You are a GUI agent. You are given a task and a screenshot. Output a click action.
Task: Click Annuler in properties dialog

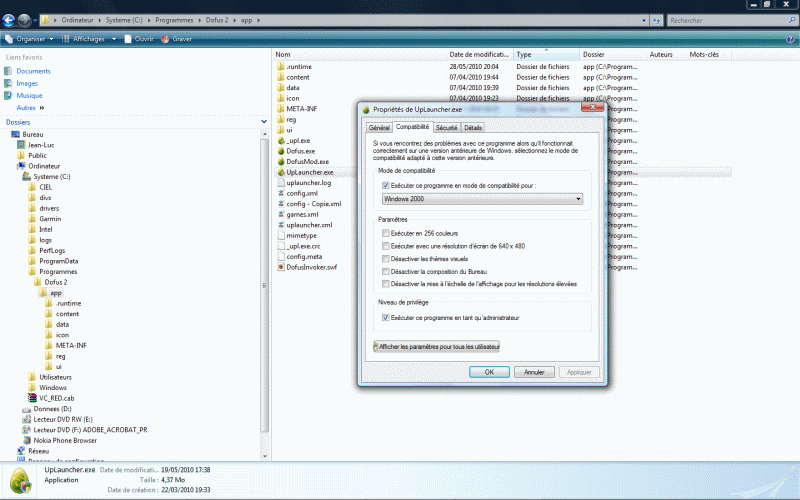534,372
